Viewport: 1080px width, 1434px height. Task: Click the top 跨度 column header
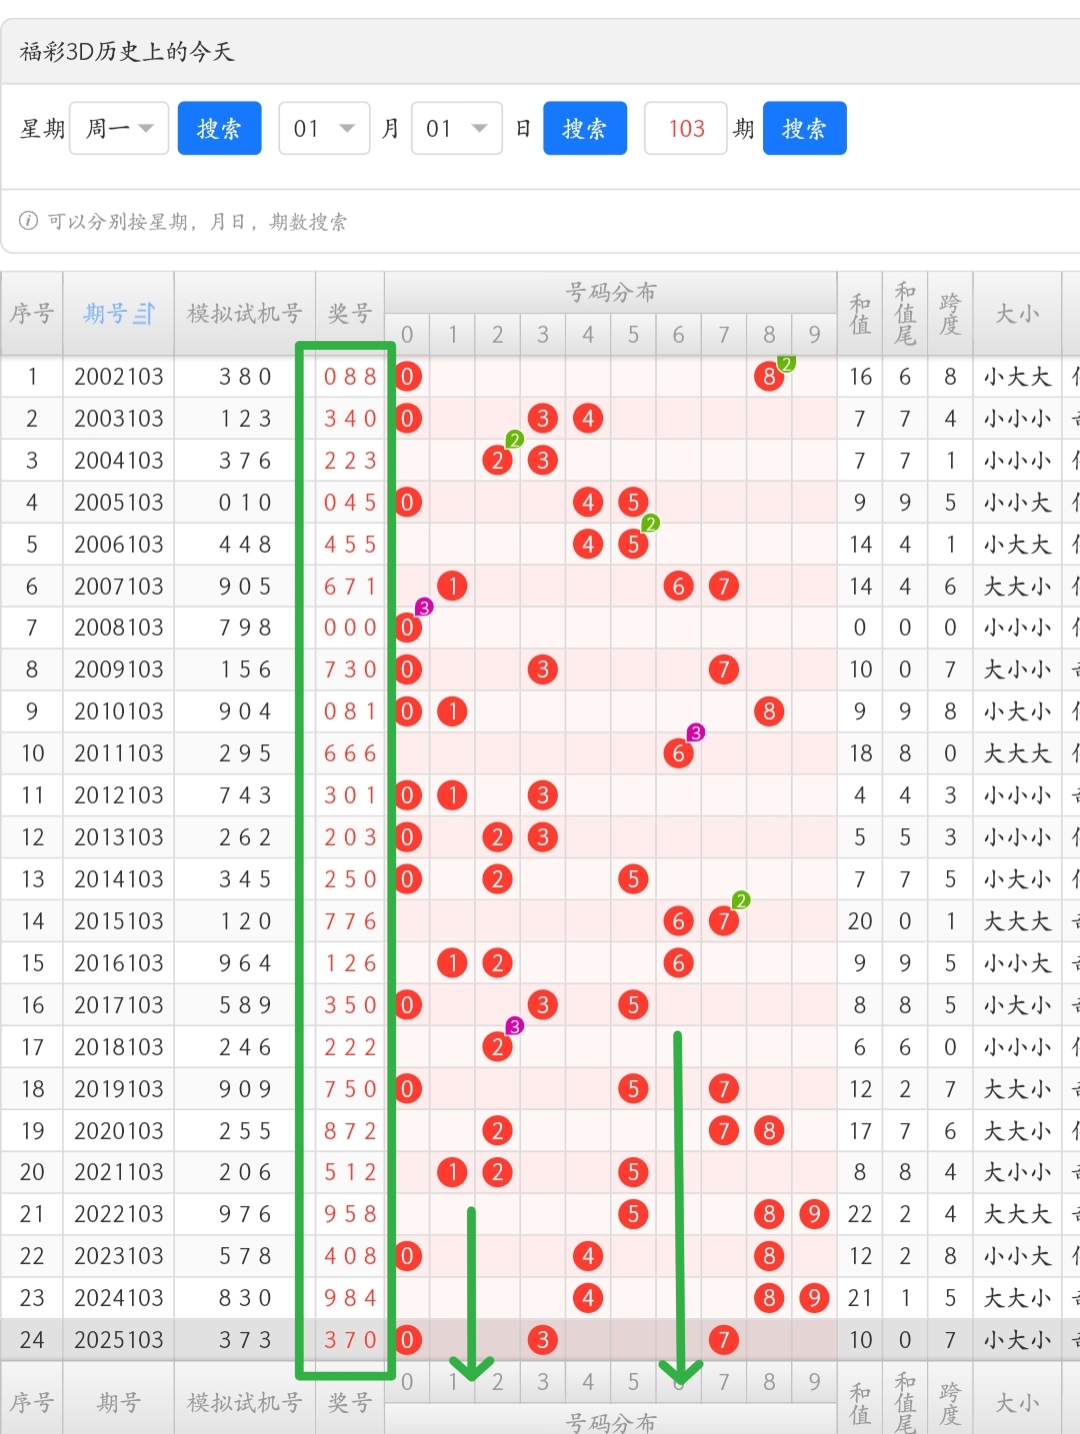(950, 314)
